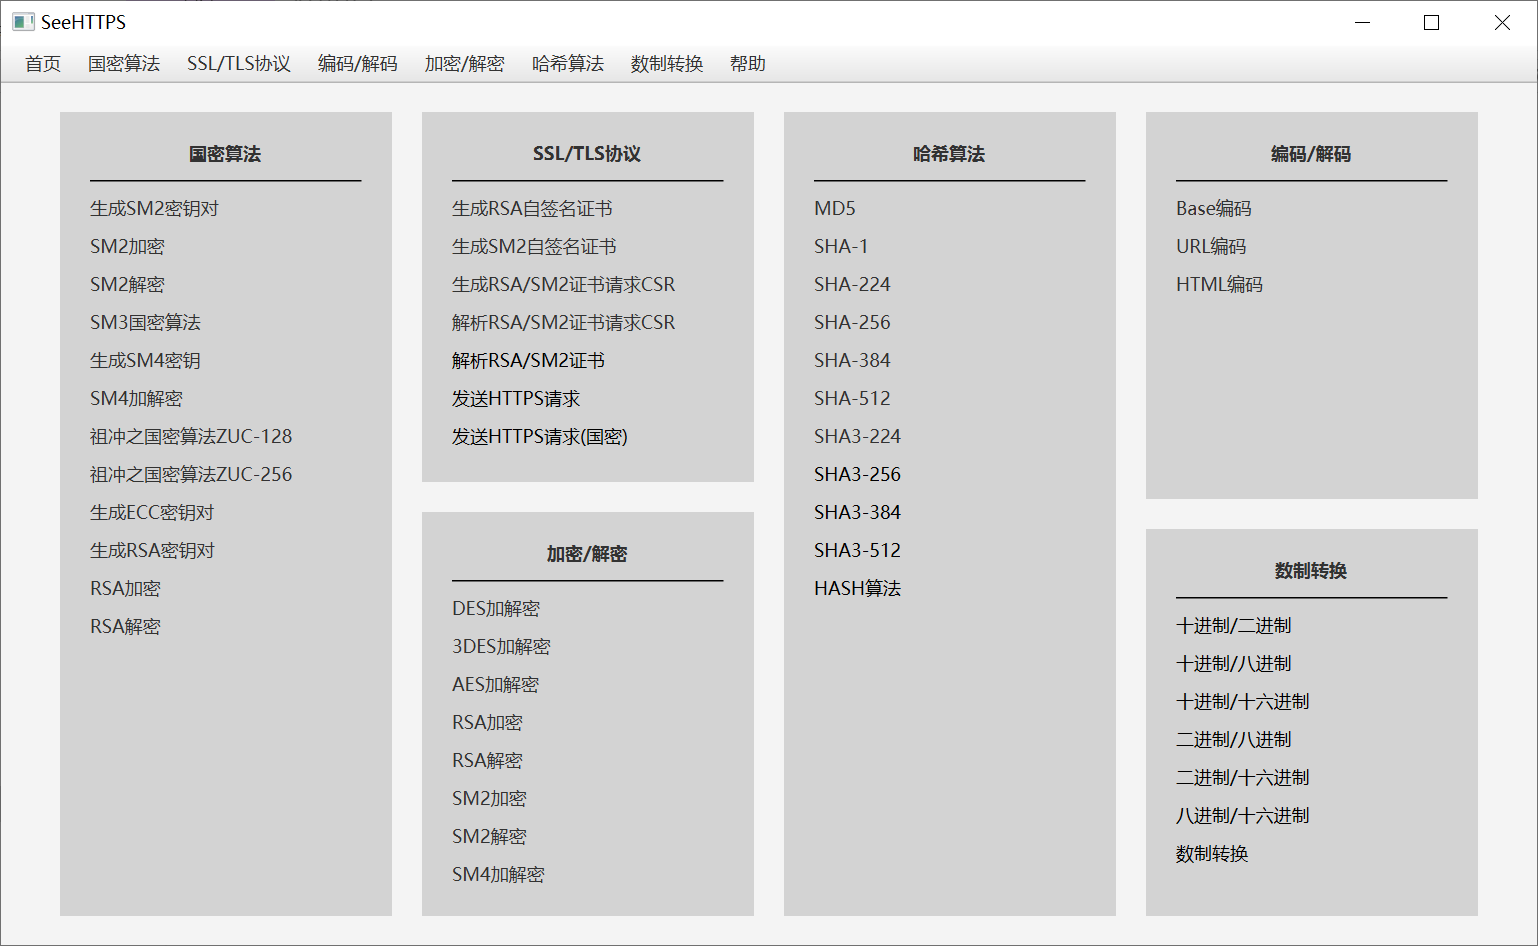Open the 哈希算法 menu in the menu bar
Viewport: 1538px width, 946px height.
coord(567,64)
